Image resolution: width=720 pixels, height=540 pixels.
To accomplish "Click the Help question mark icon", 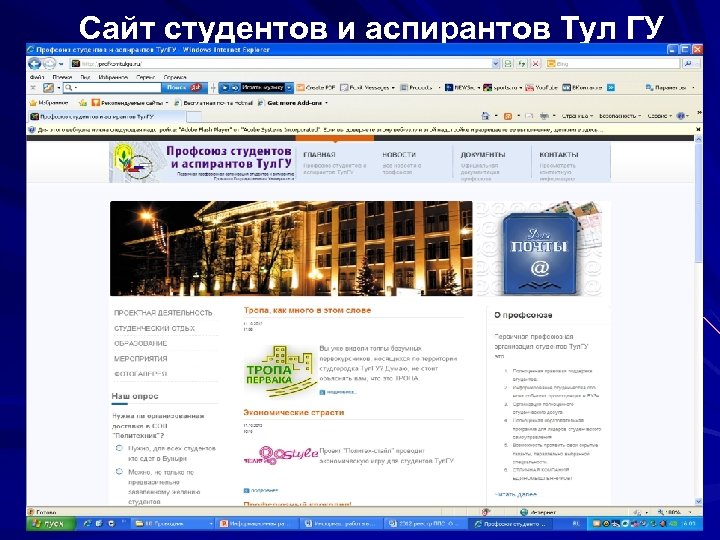I will (x=681, y=116).
